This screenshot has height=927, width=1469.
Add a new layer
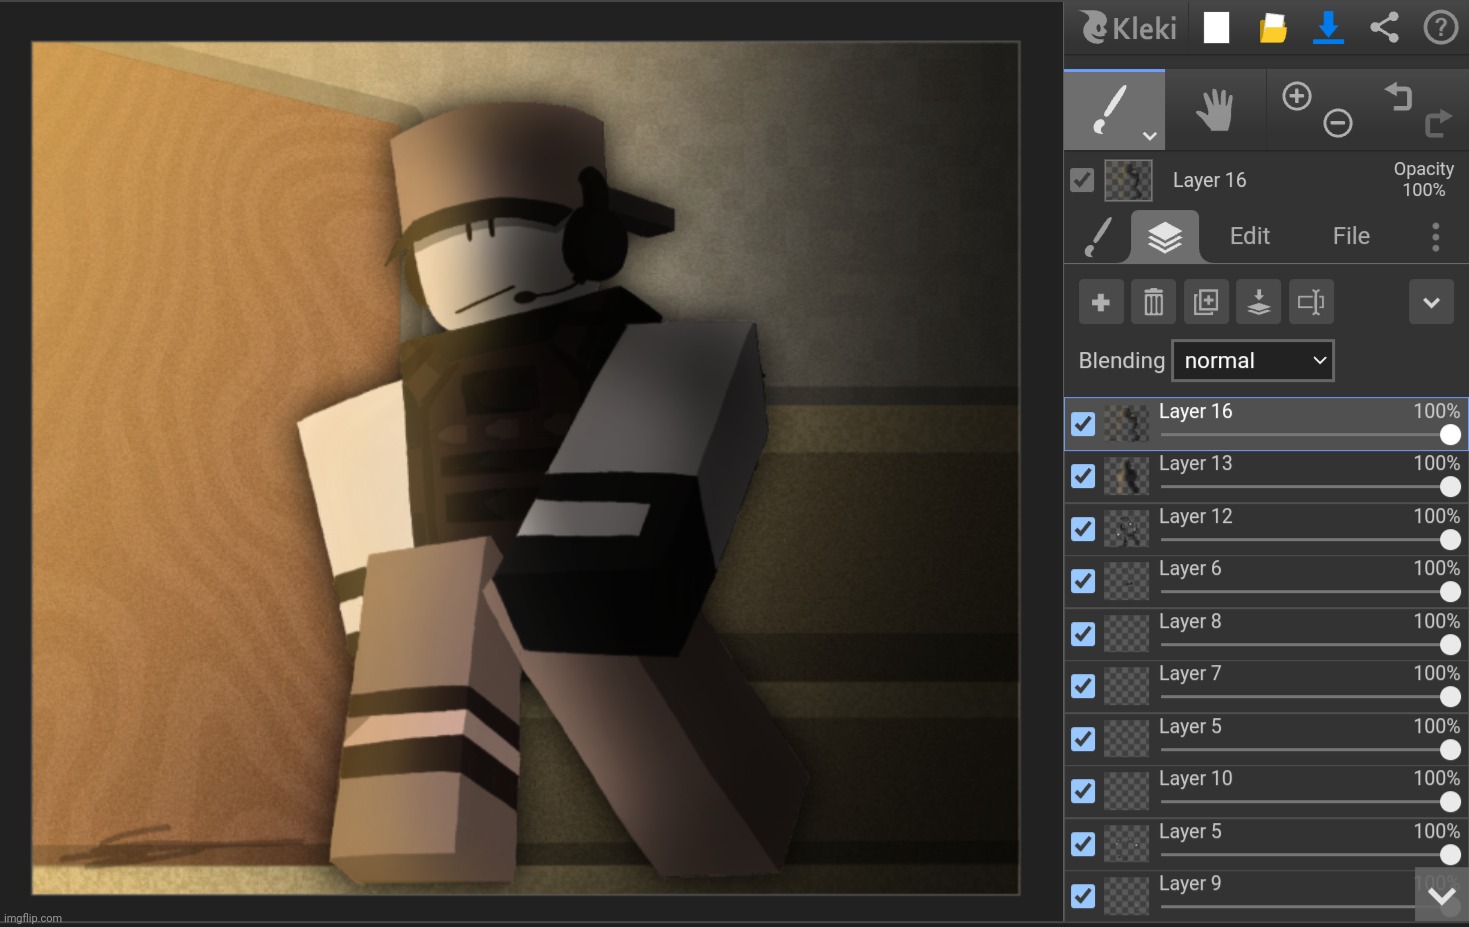[1101, 302]
